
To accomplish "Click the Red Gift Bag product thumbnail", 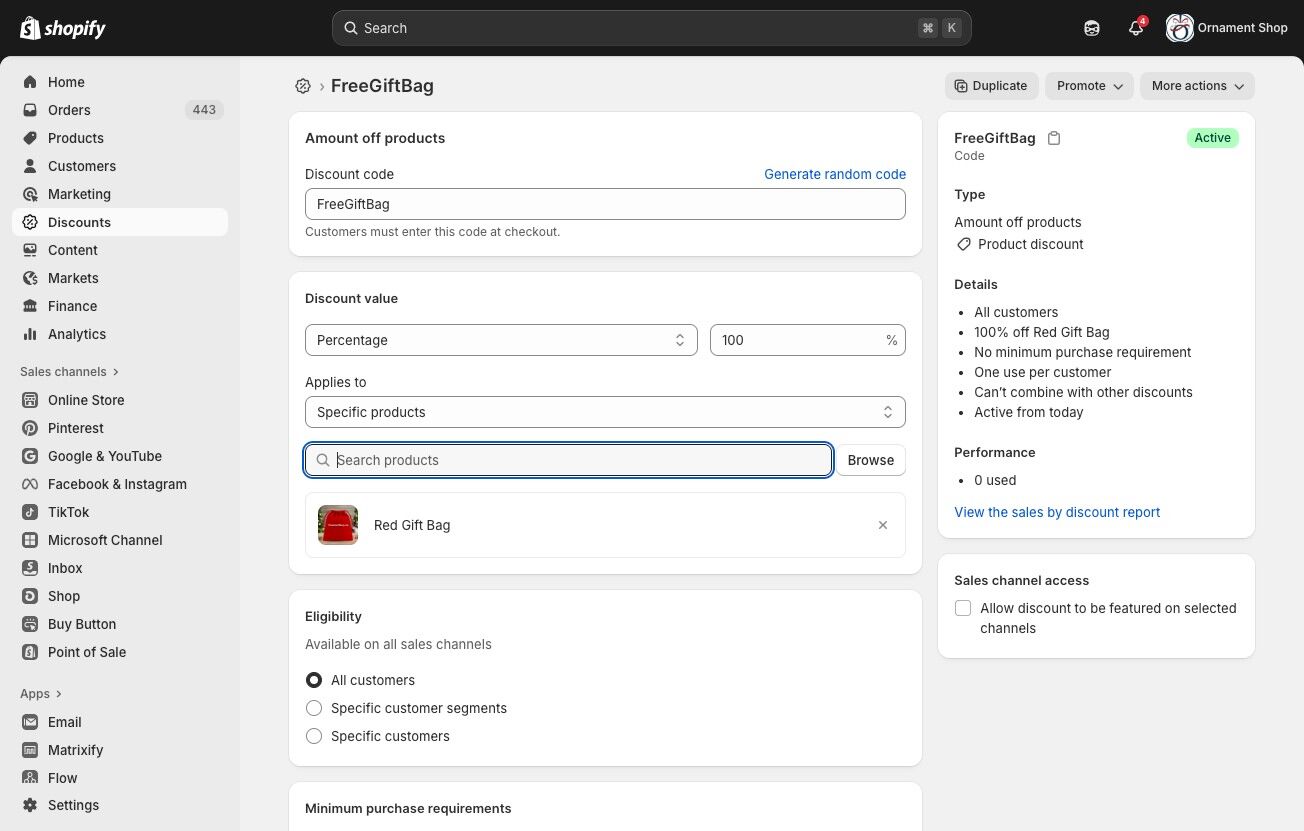I will (x=338, y=525).
